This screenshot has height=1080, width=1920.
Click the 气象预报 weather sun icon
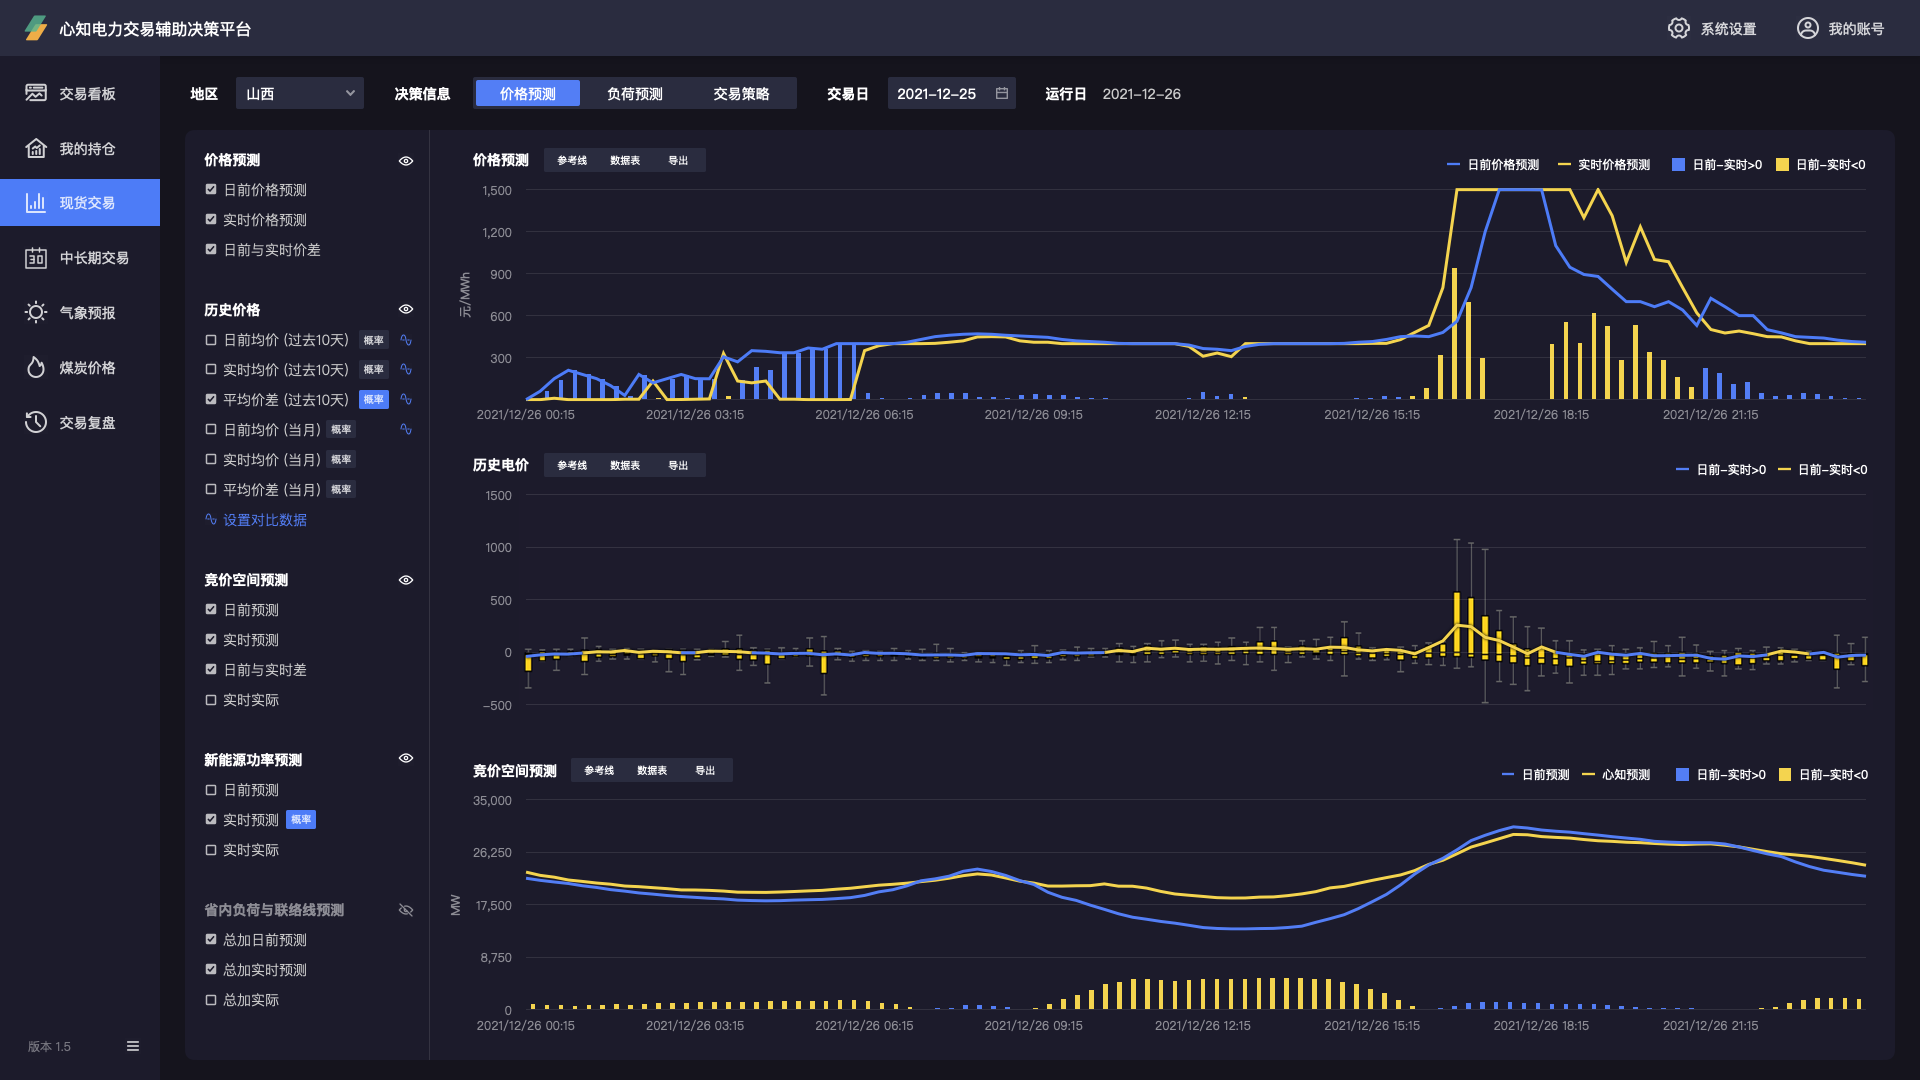pos(36,312)
